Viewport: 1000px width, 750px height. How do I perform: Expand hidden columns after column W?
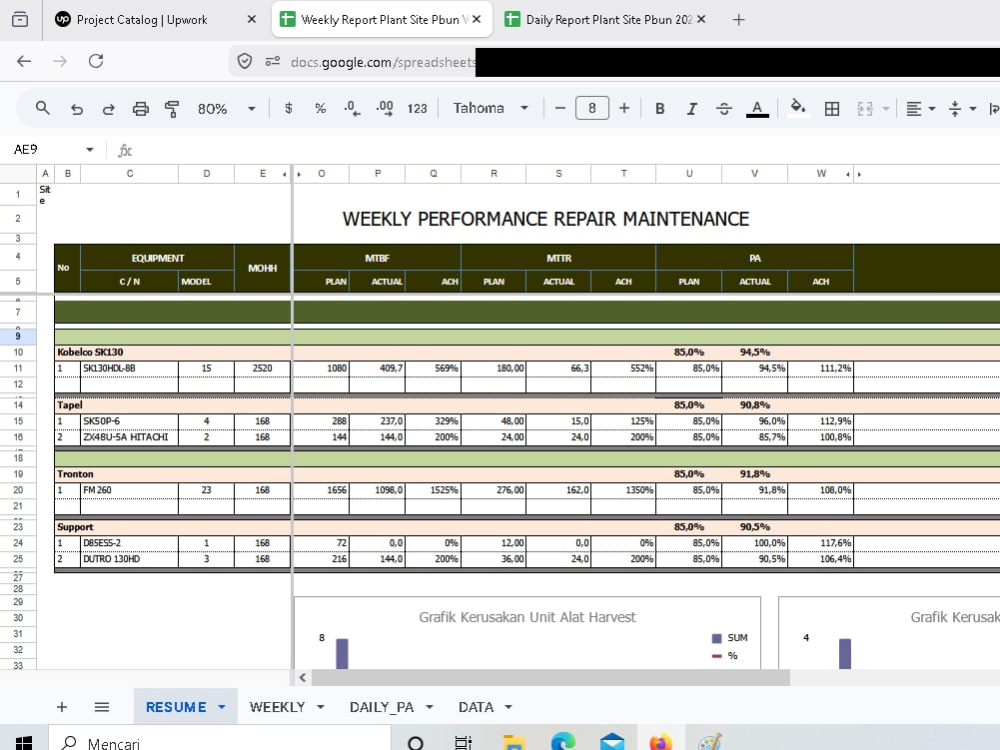(x=859, y=174)
